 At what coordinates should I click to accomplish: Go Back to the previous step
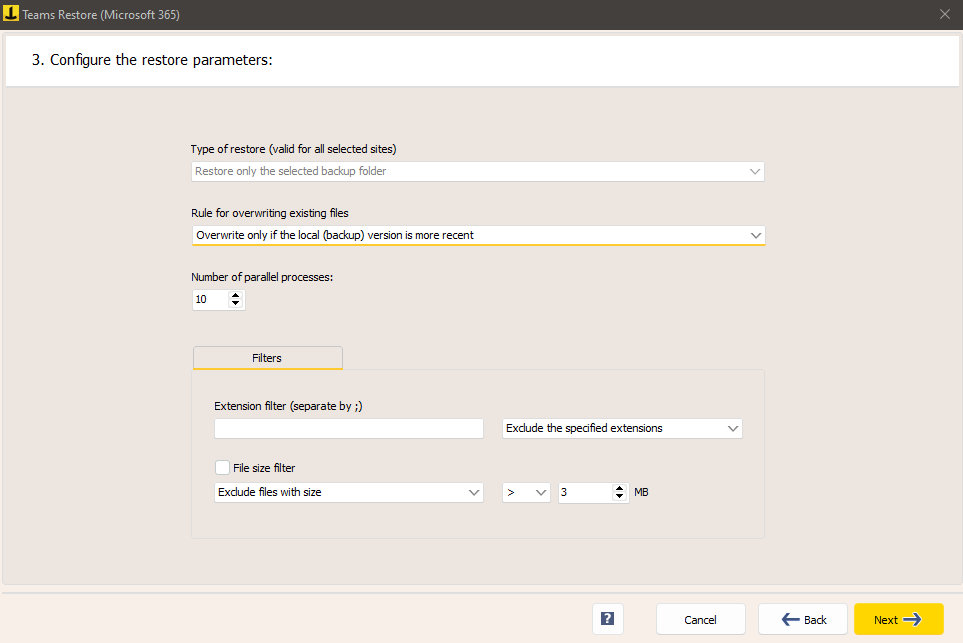[x=803, y=619]
